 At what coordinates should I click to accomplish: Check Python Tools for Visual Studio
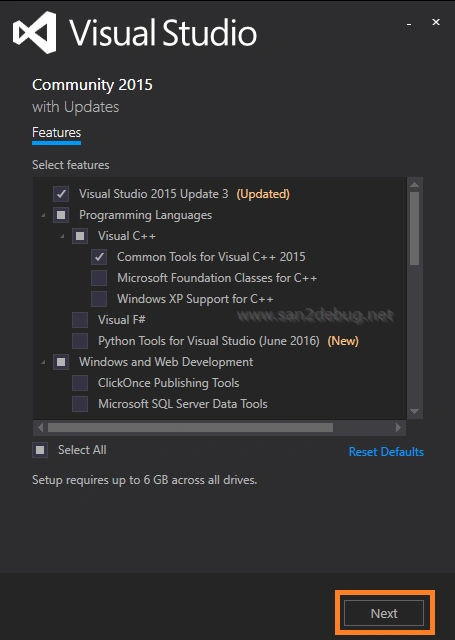click(x=80, y=341)
